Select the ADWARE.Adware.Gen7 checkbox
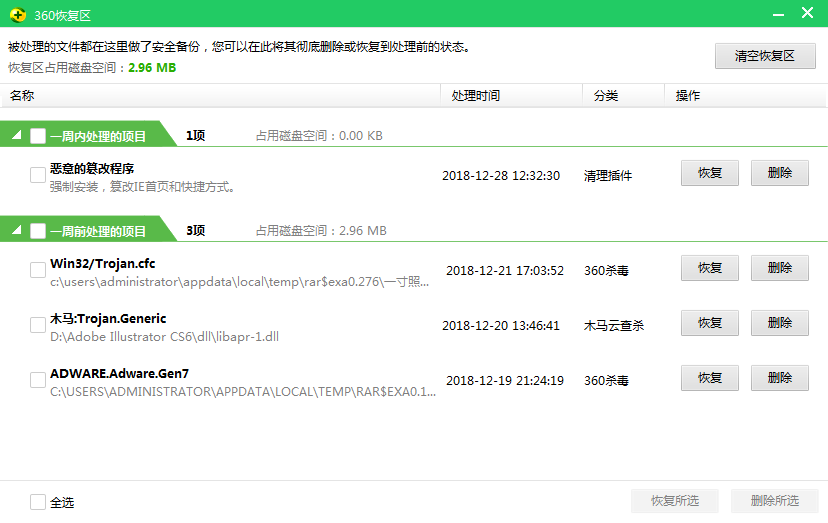This screenshot has width=828, height=523. coord(37,380)
